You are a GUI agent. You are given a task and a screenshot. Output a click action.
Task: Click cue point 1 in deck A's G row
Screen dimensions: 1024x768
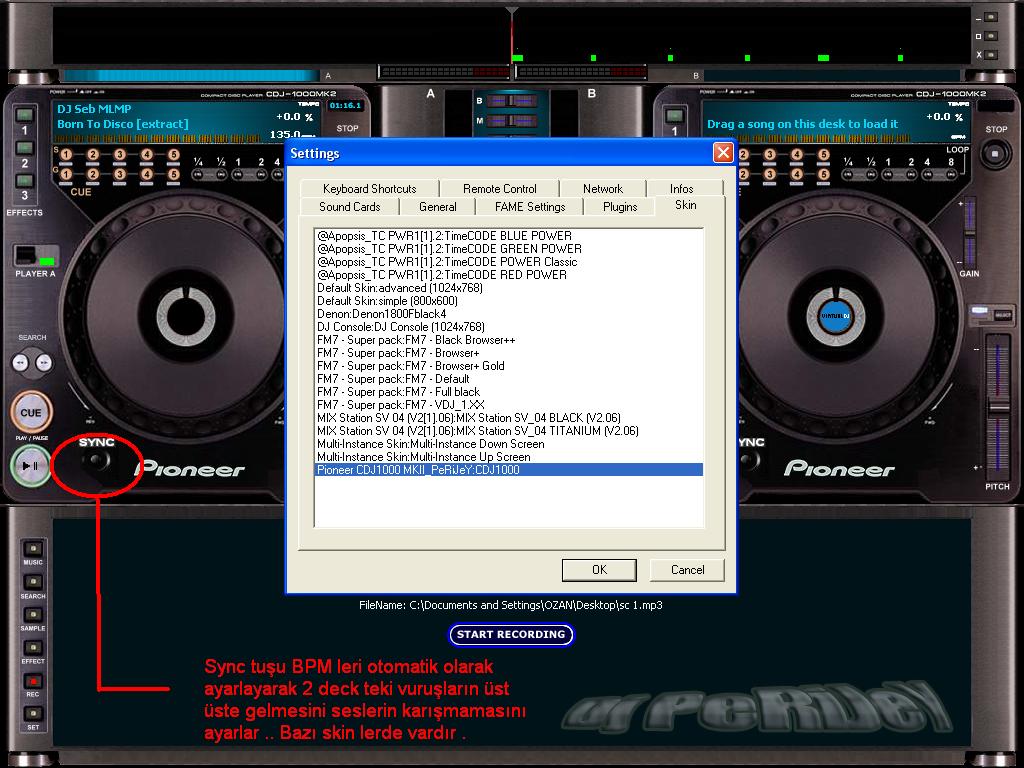coord(66,174)
